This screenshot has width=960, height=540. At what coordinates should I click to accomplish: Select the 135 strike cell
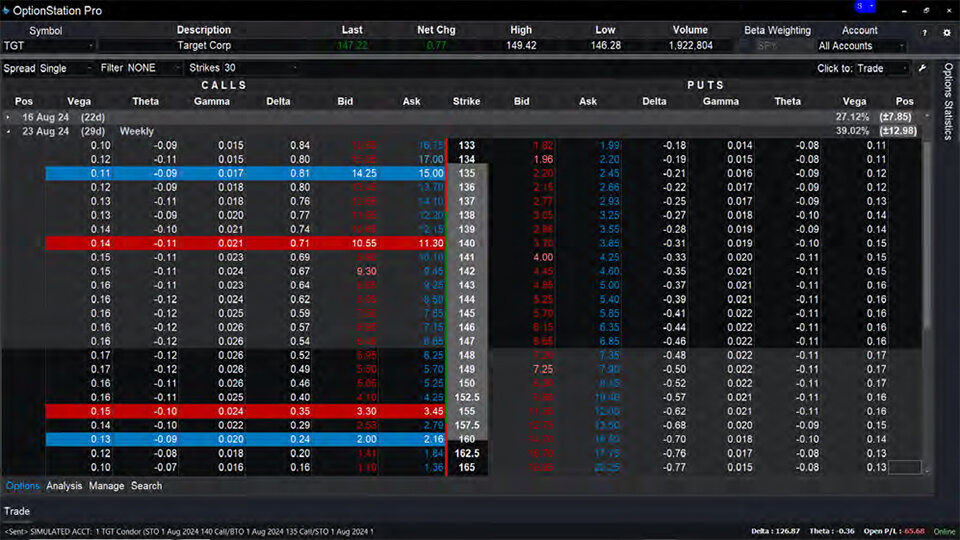coord(467,173)
